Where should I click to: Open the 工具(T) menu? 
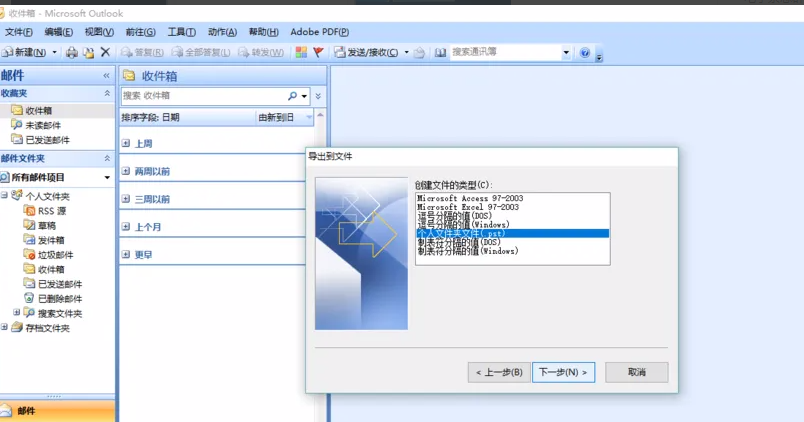tap(182, 32)
